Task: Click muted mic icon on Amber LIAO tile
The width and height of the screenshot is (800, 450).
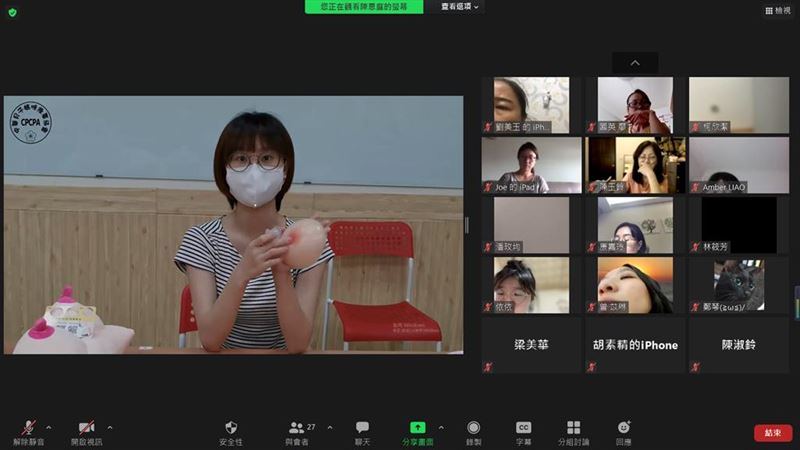Action: click(x=695, y=187)
